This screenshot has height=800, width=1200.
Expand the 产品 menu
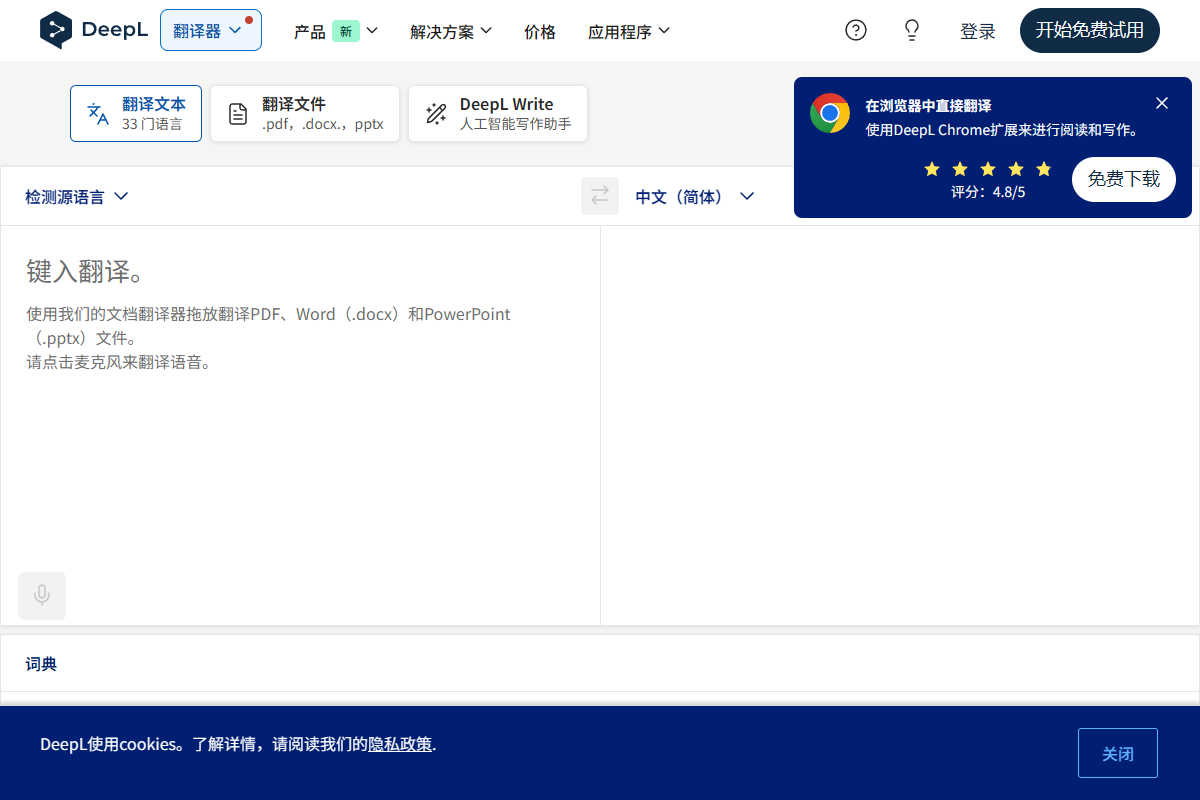pyautogui.click(x=336, y=31)
